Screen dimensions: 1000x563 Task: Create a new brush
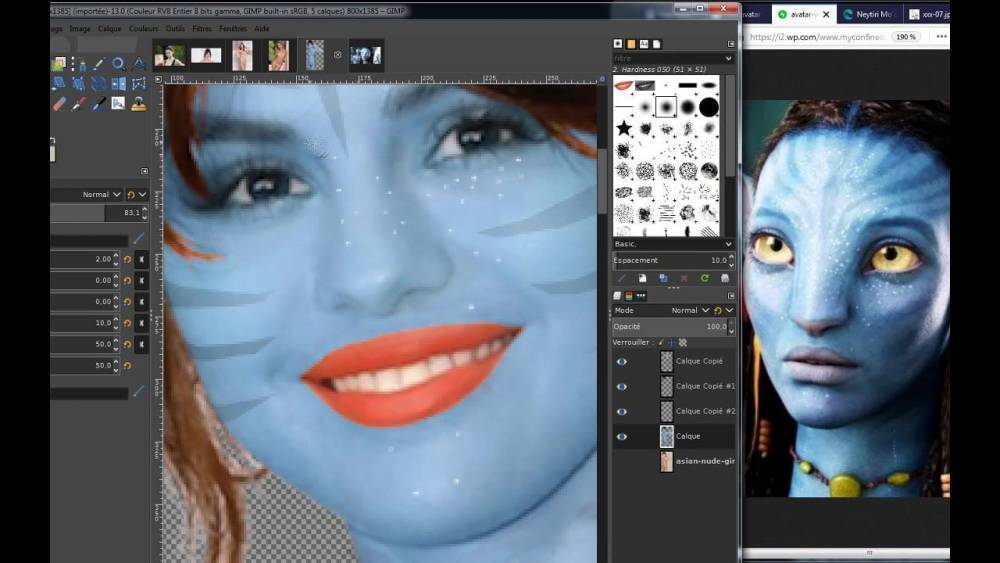[642, 278]
